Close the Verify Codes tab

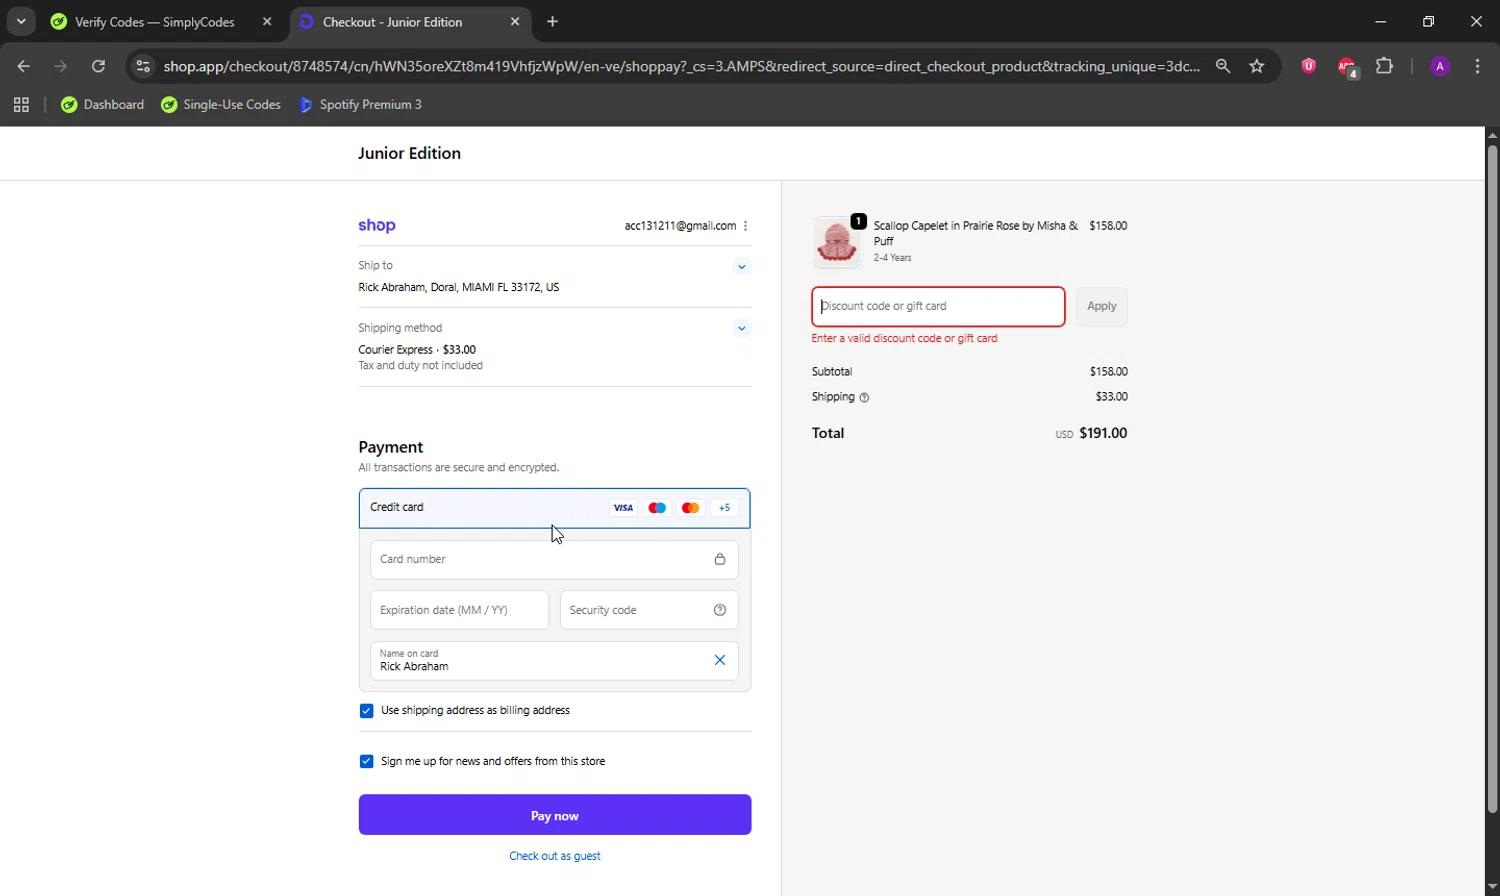(267, 21)
